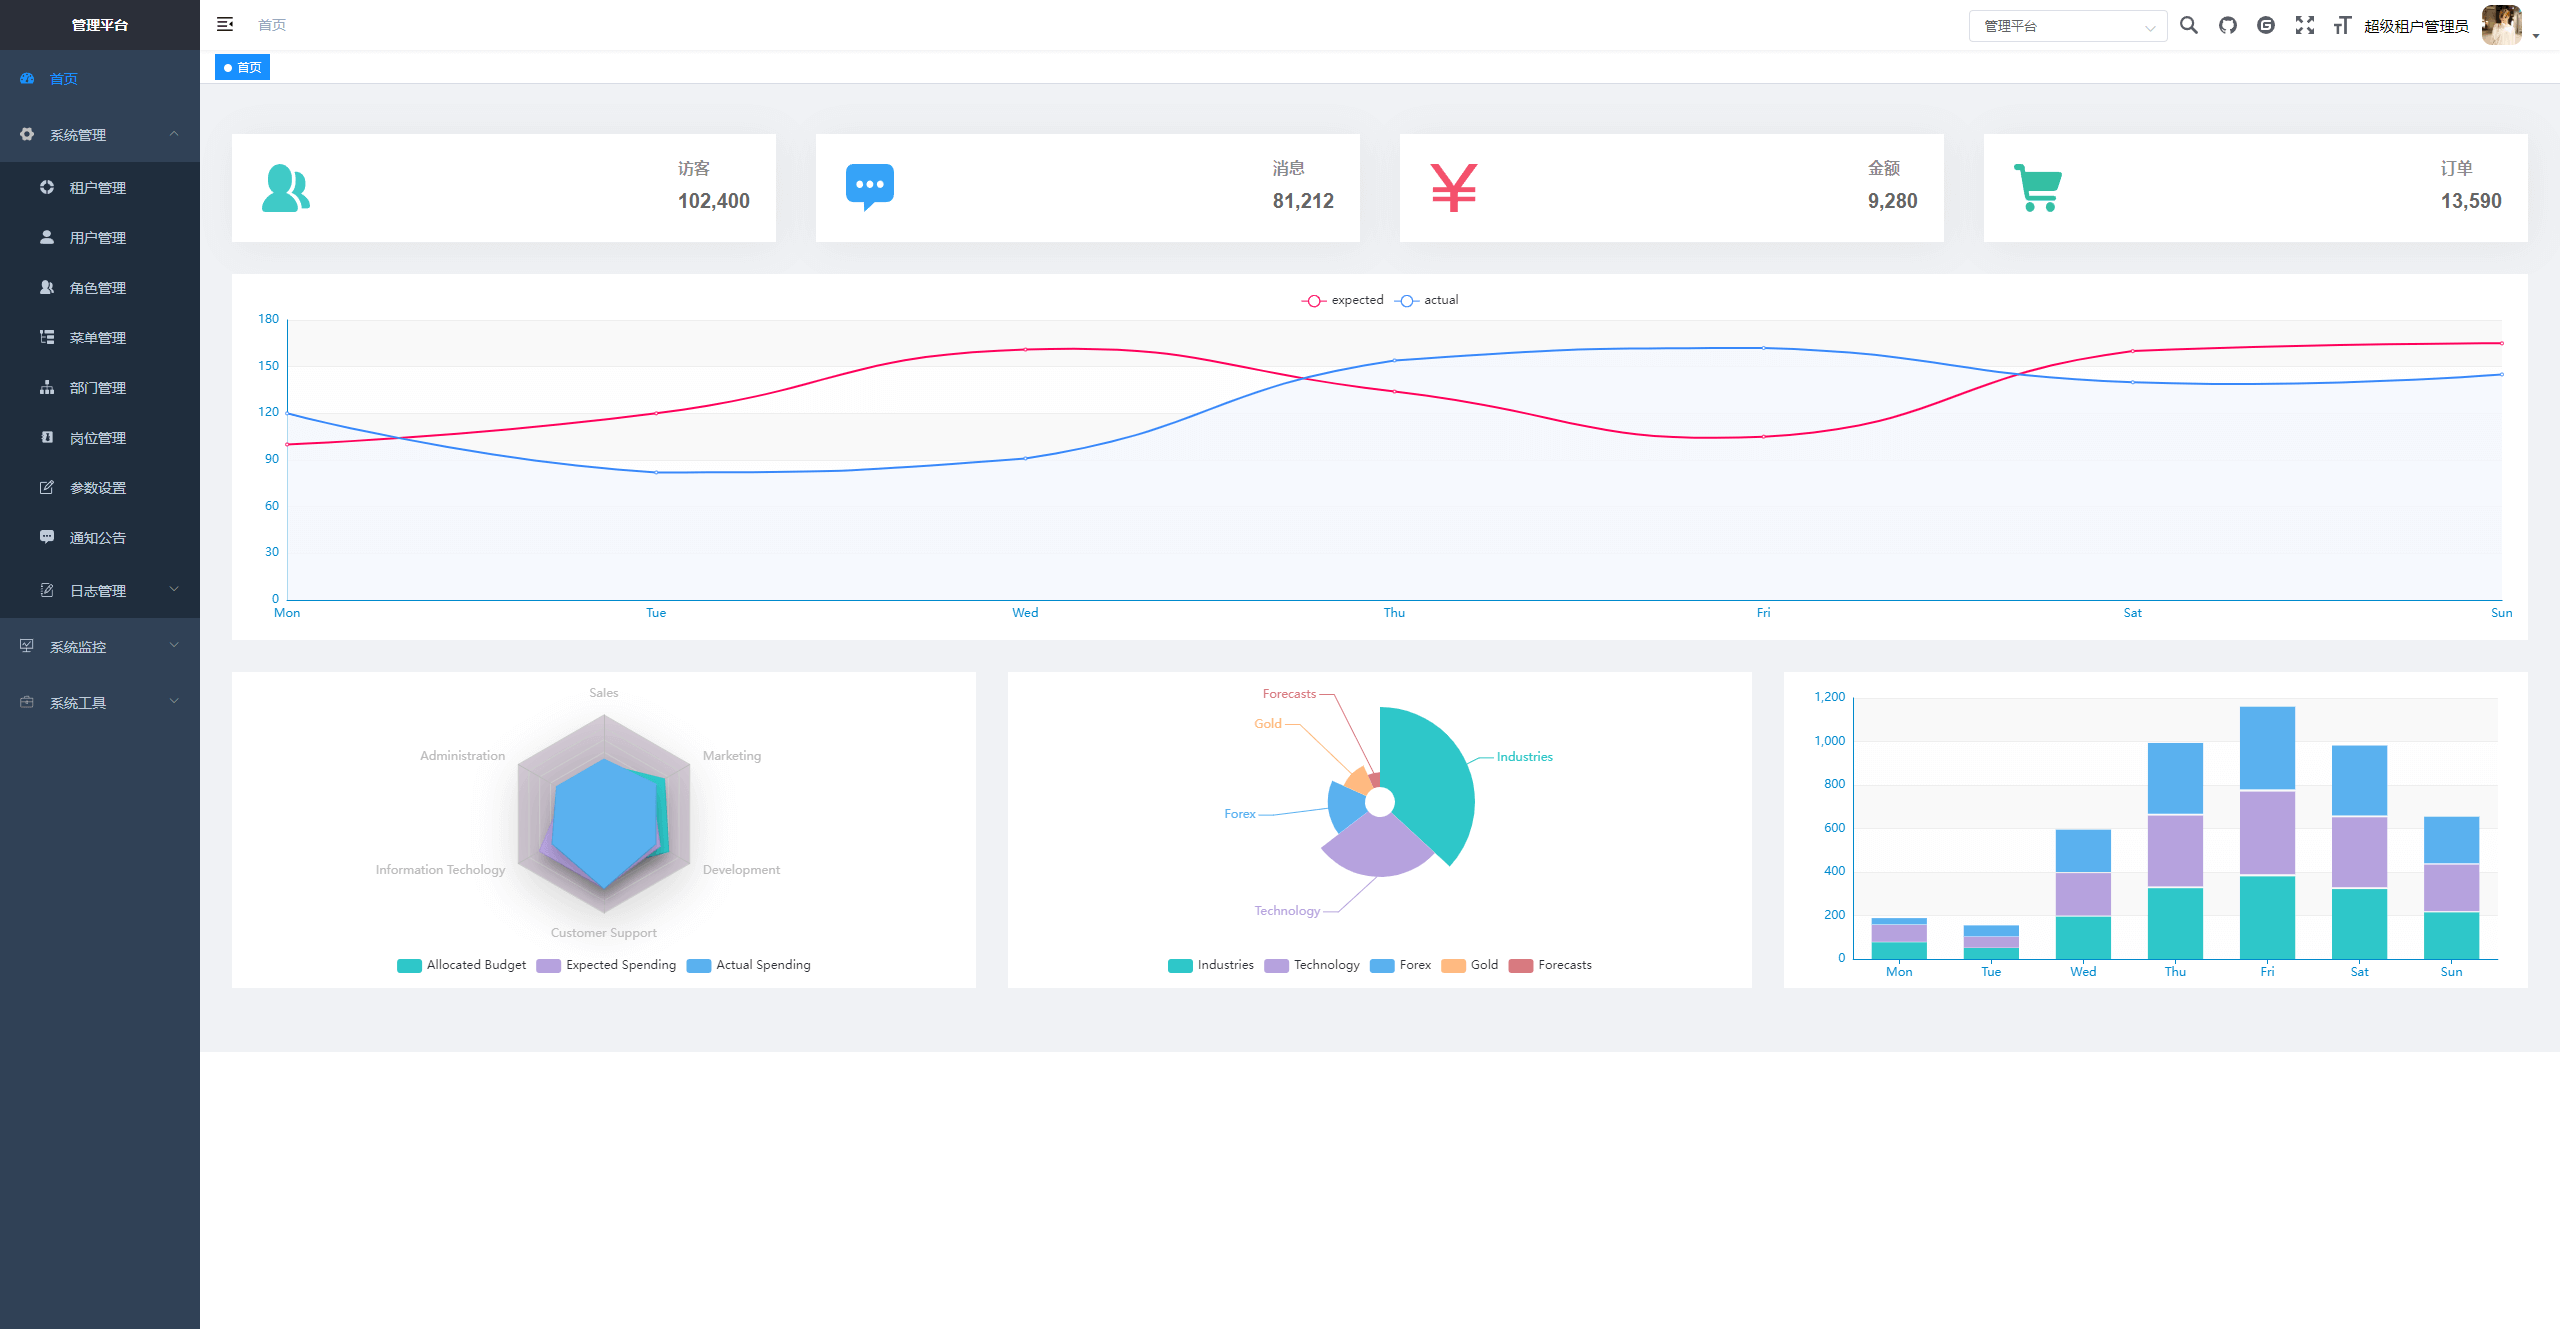Image resolution: width=2560 pixels, height=1329 pixels.
Task: Click the search magnifier icon in top bar
Action: (2189, 24)
